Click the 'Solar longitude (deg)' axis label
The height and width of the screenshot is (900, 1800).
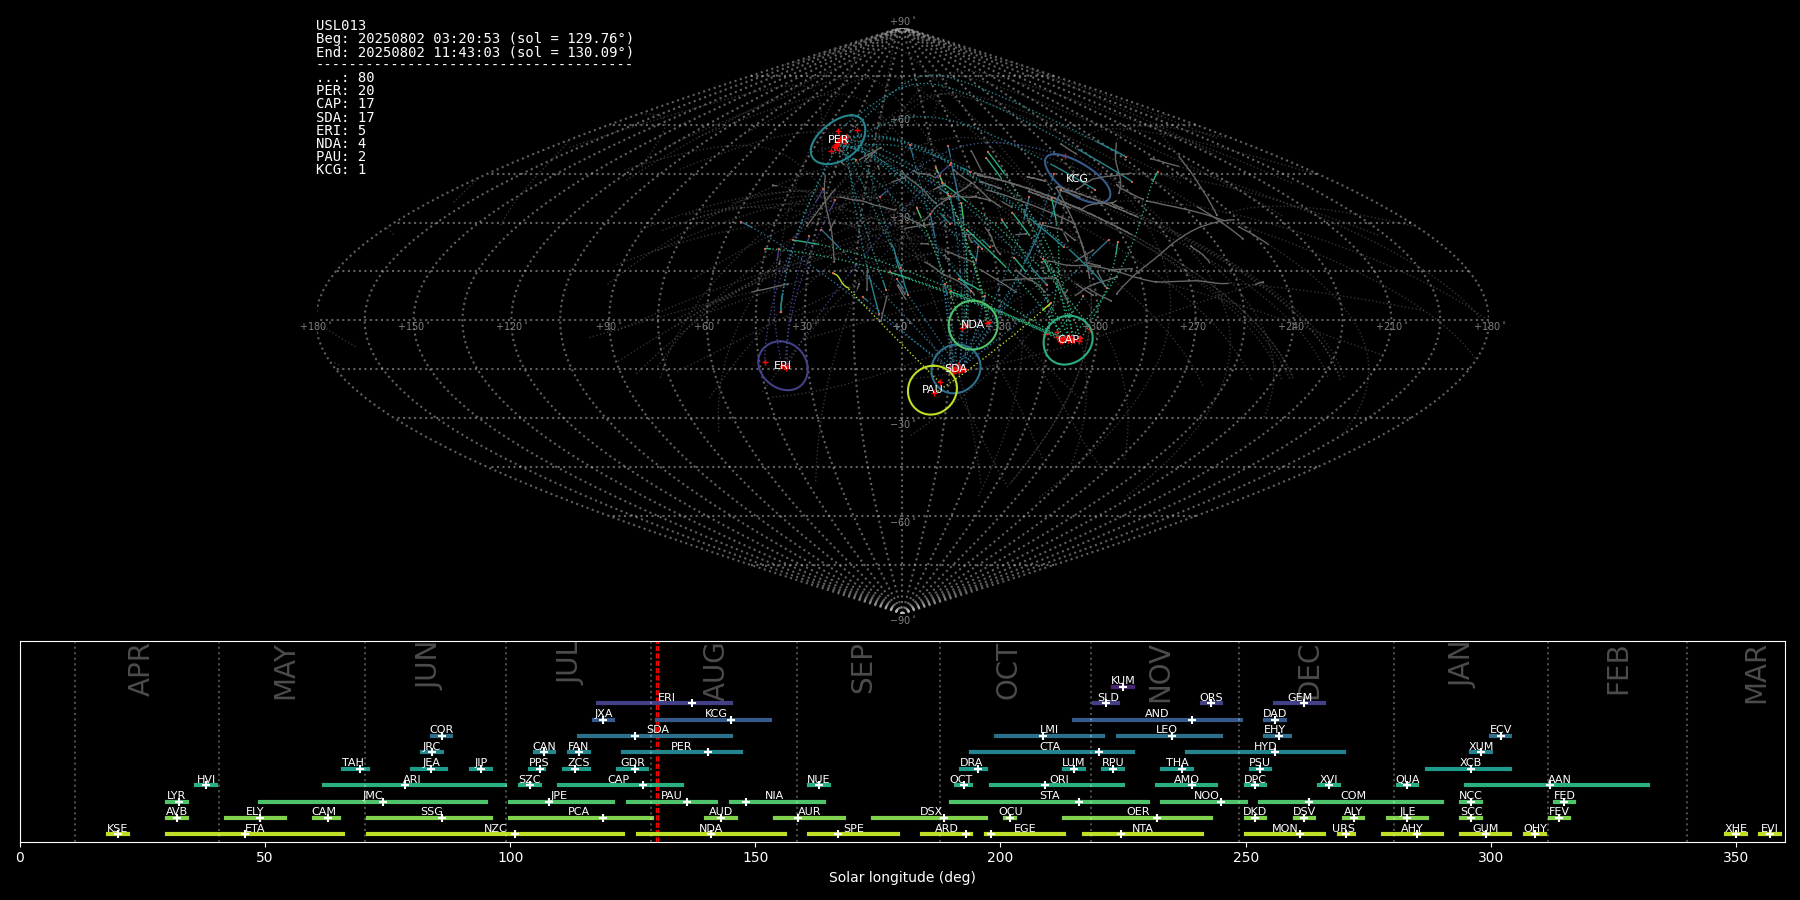[x=902, y=878]
